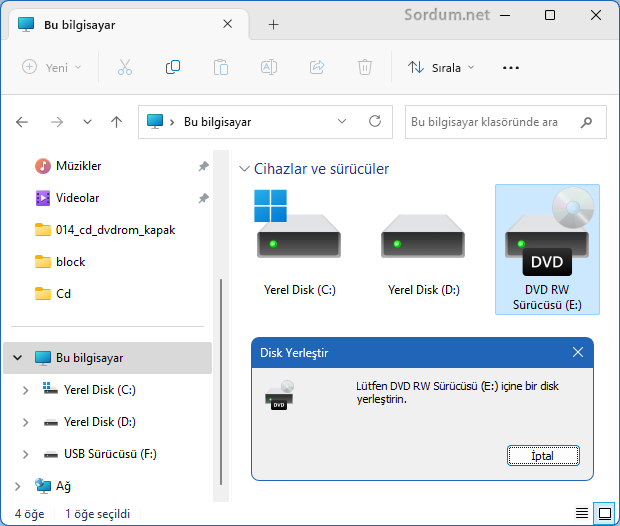620x526 pixels.
Task: Click the Bu bilgisayar tab title
Action: coord(79,25)
